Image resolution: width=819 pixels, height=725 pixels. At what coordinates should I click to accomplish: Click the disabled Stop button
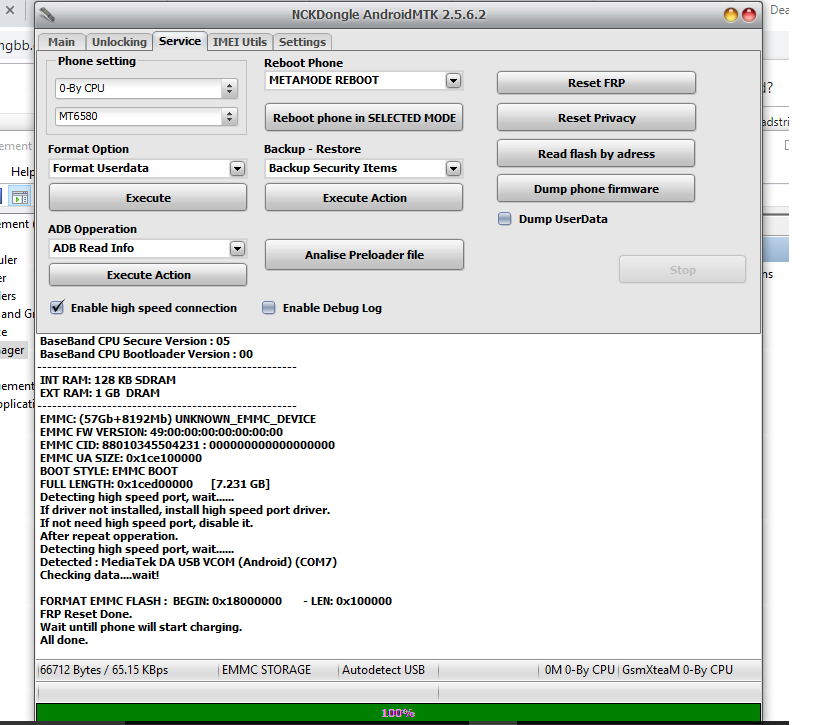click(682, 270)
